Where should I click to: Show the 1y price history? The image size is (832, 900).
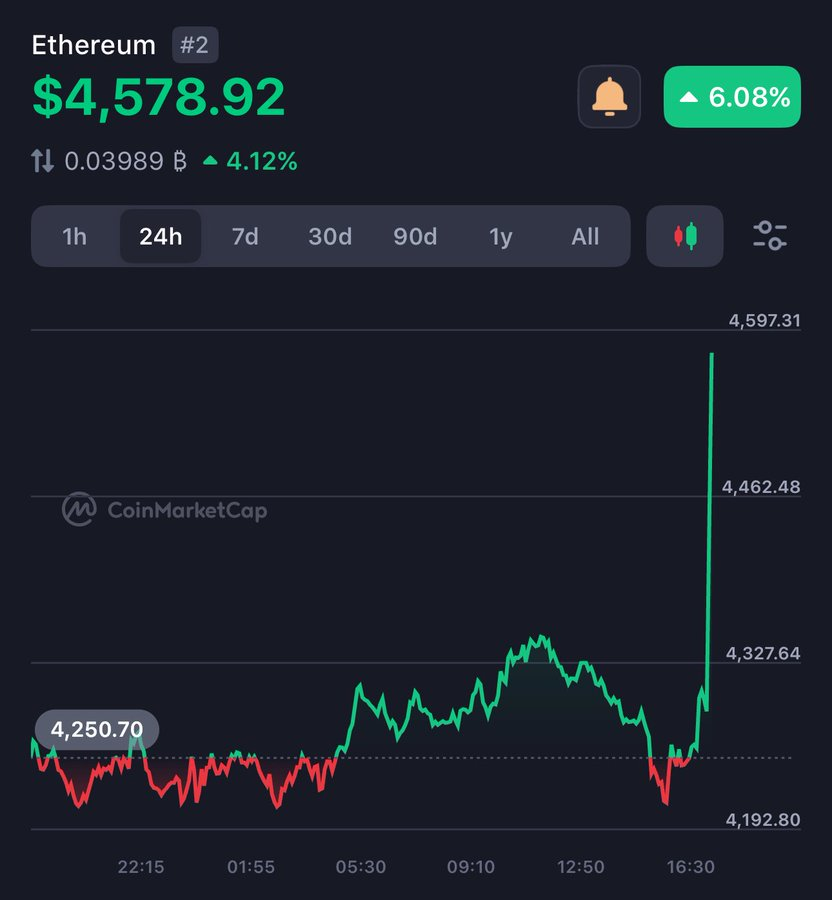point(500,236)
